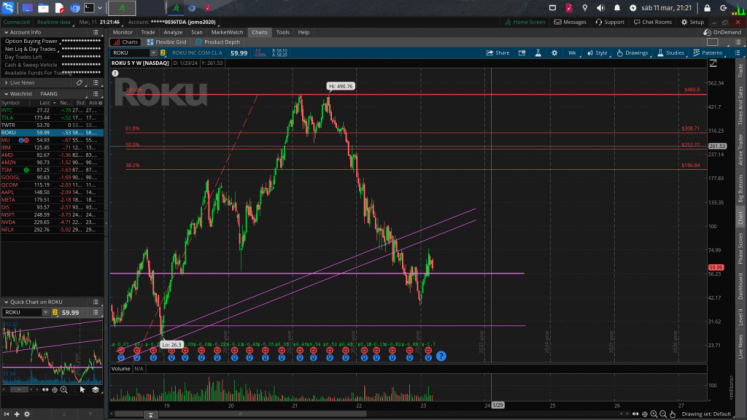Select the Product Depth sub-tab

click(x=218, y=42)
